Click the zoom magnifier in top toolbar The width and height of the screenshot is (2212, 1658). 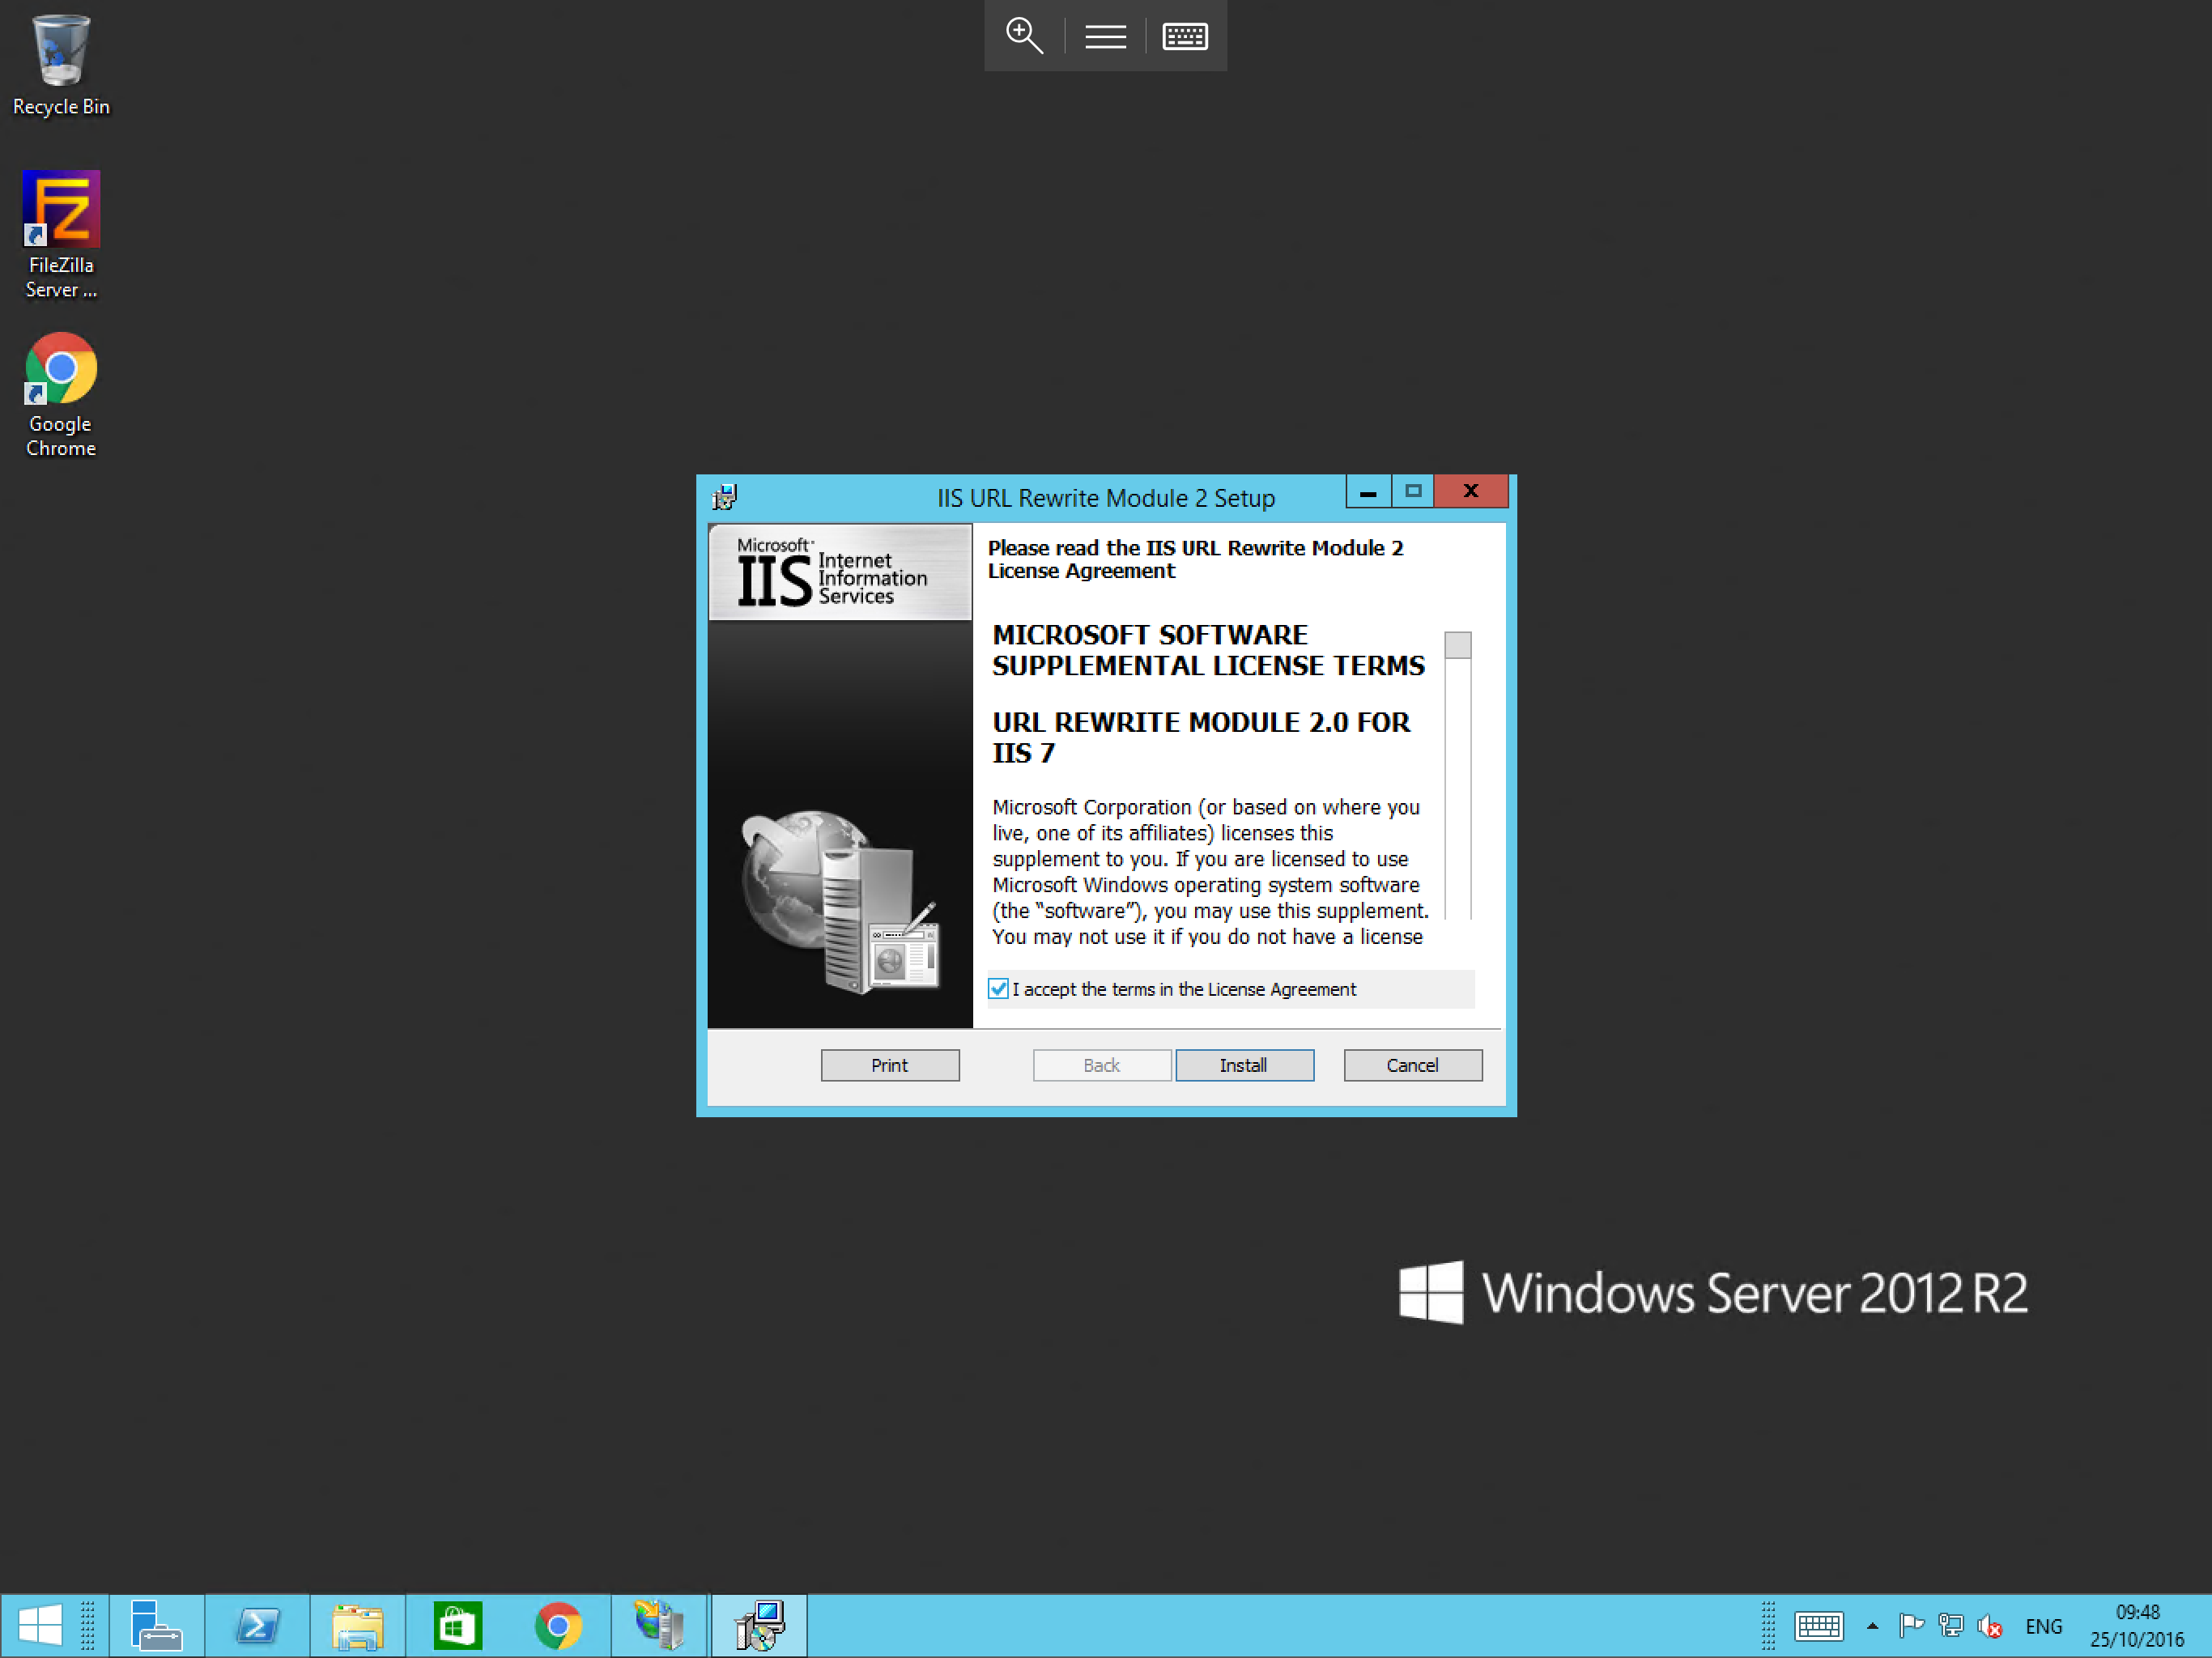[1024, 36]
